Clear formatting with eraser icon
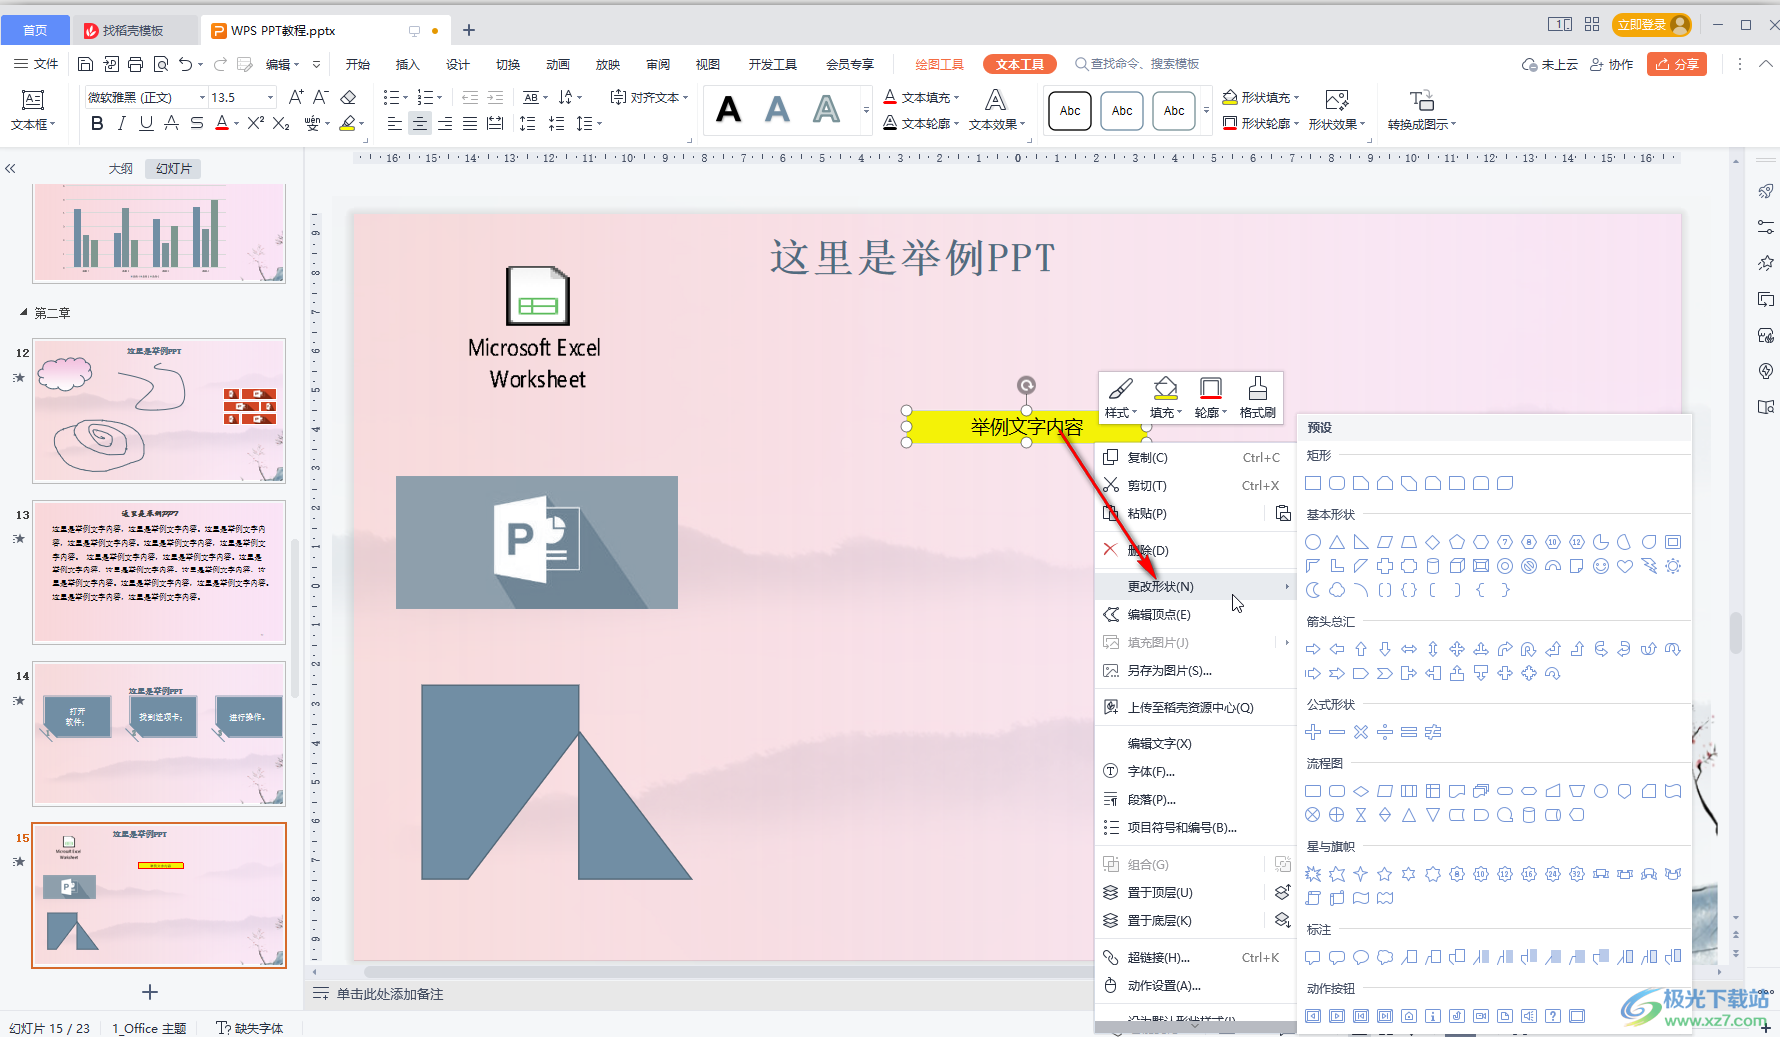This screenshot has width=1780, height=1037. 349,97
